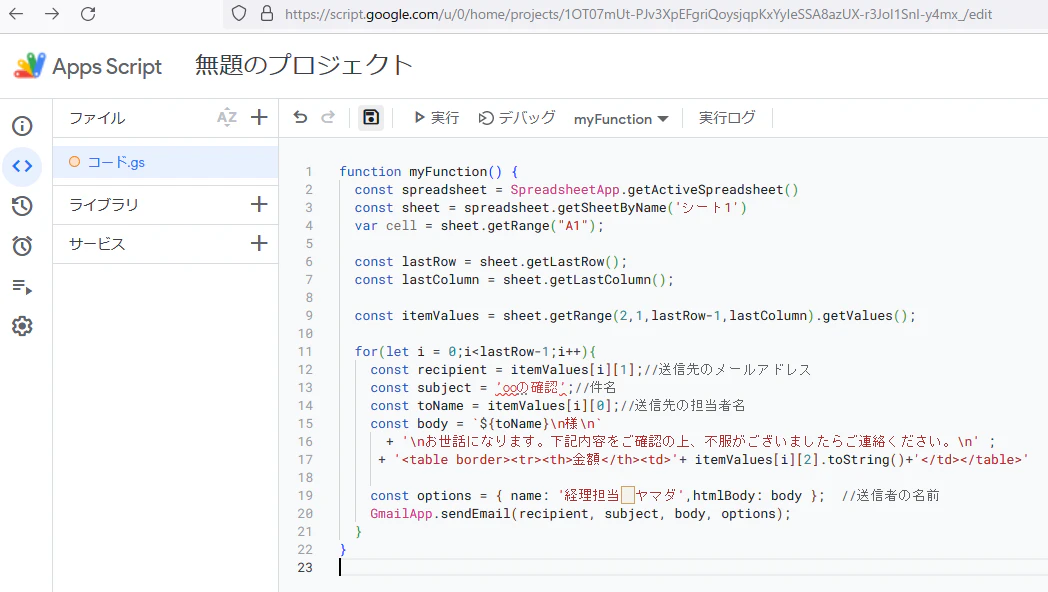Undo the last edit
The height and width of the screenshot is (592, 1048).
point(300,118)
